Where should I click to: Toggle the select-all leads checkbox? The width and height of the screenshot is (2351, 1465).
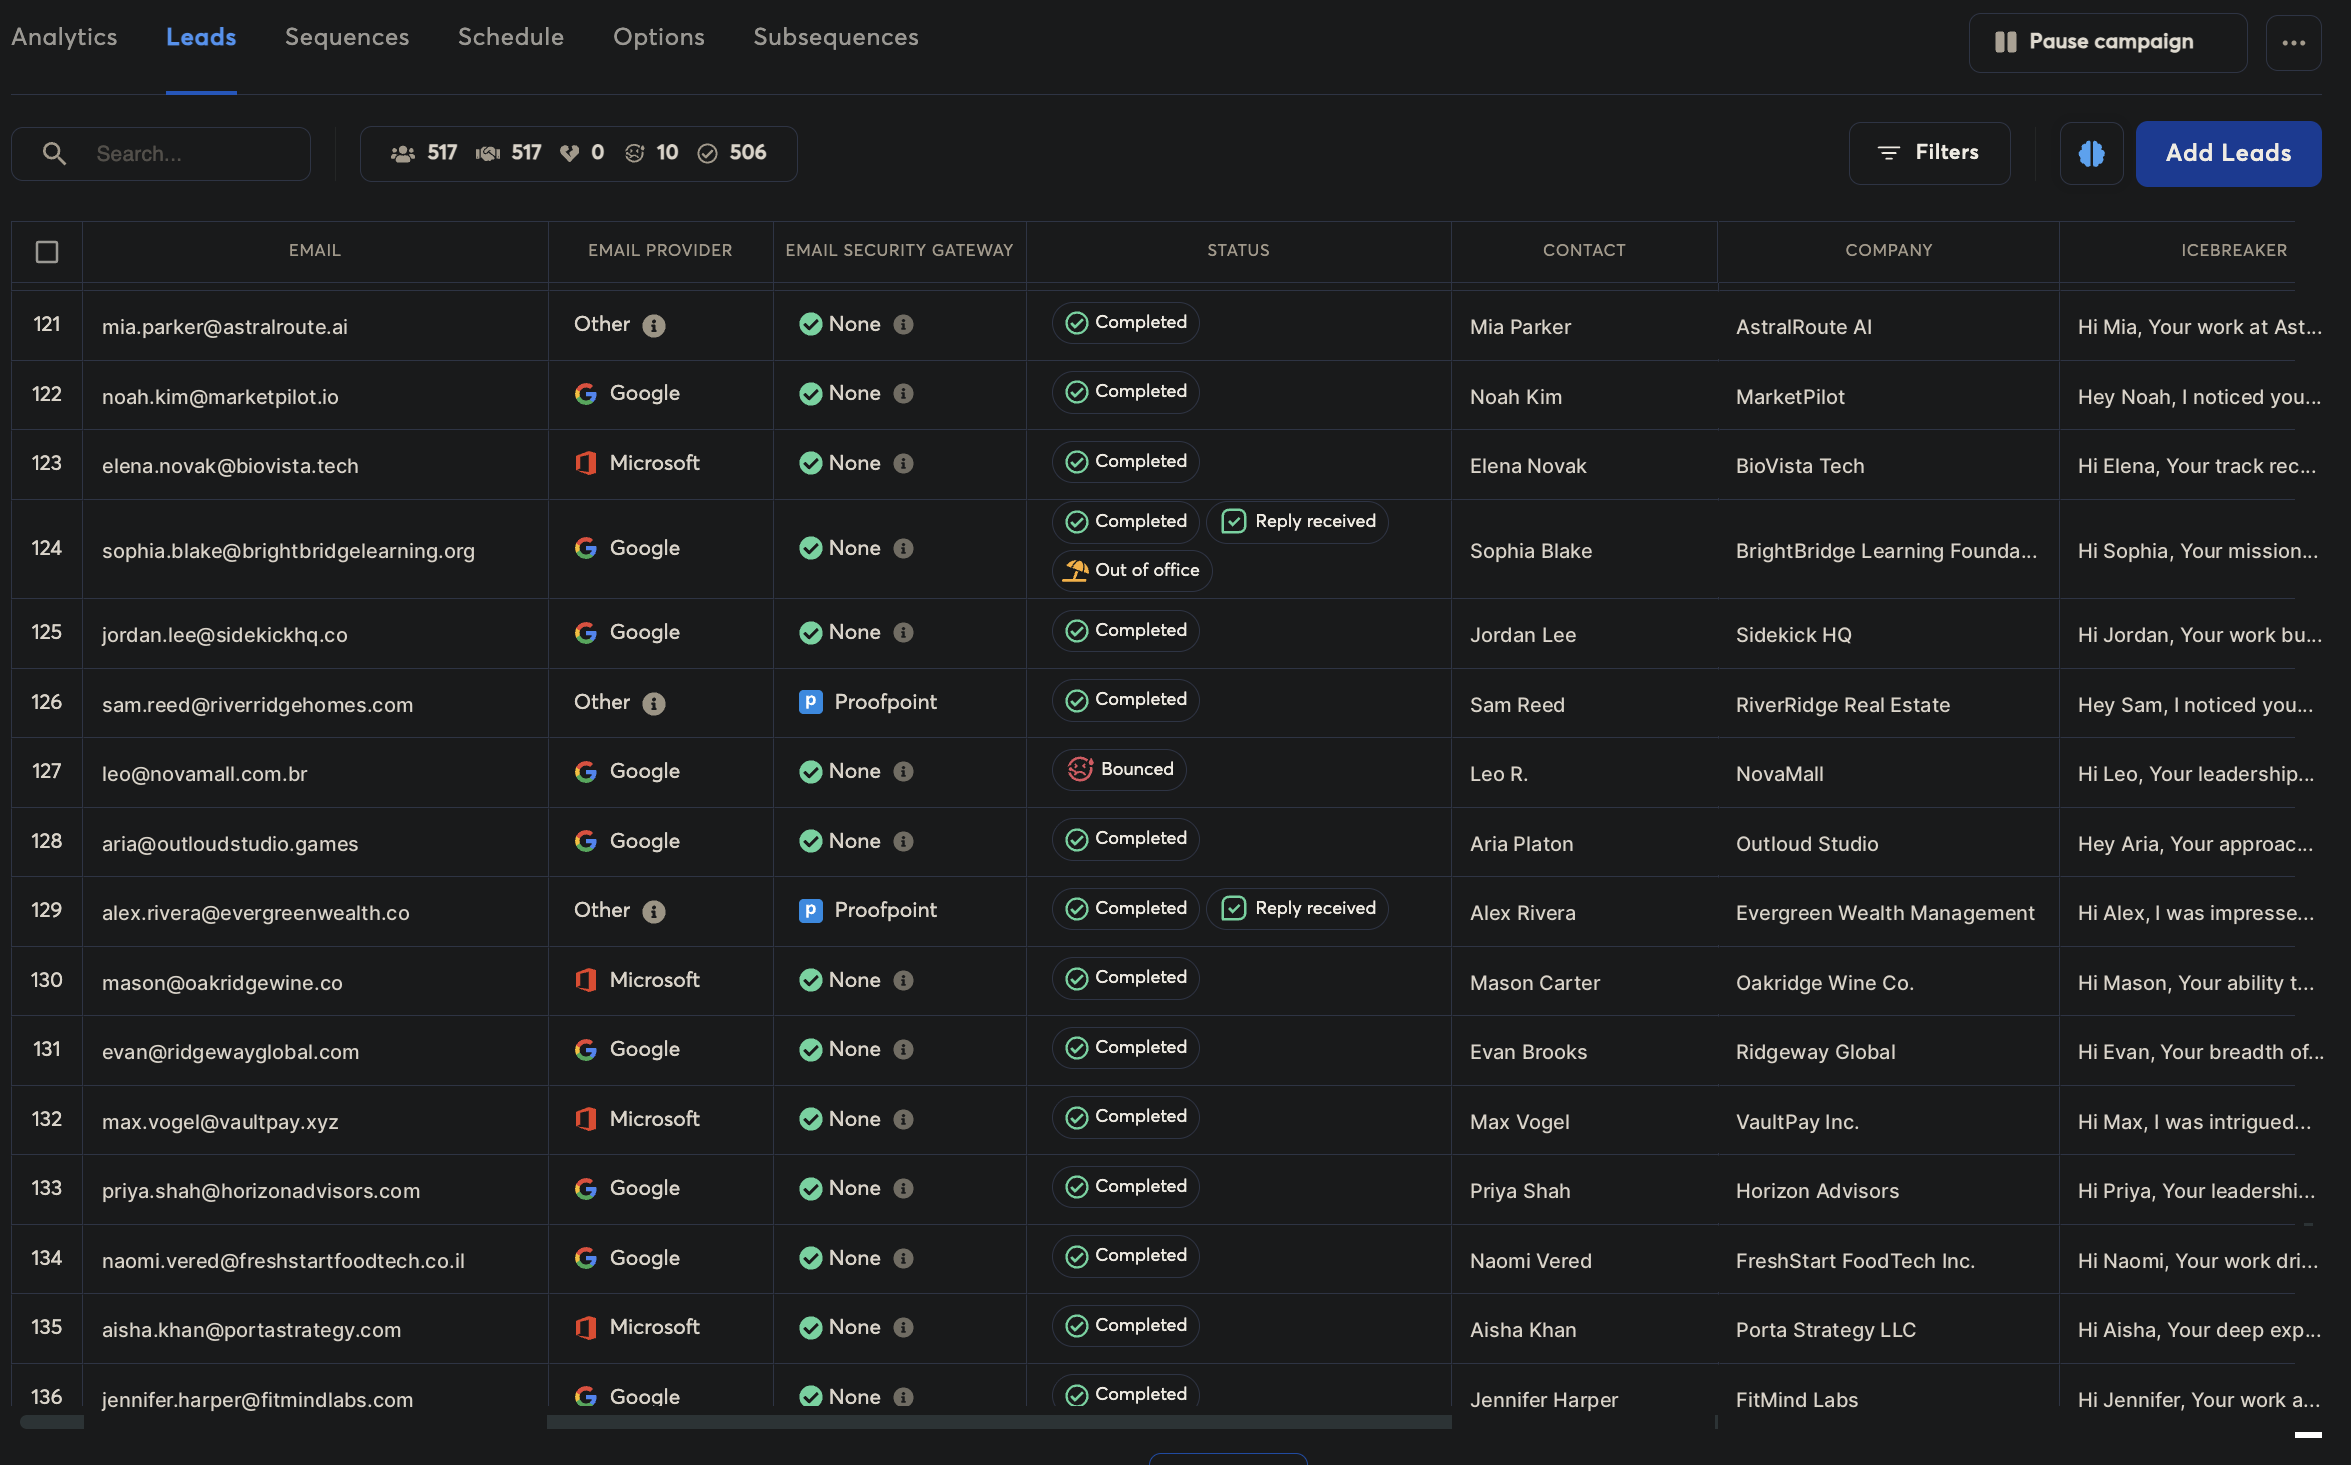tap(46, 252)
